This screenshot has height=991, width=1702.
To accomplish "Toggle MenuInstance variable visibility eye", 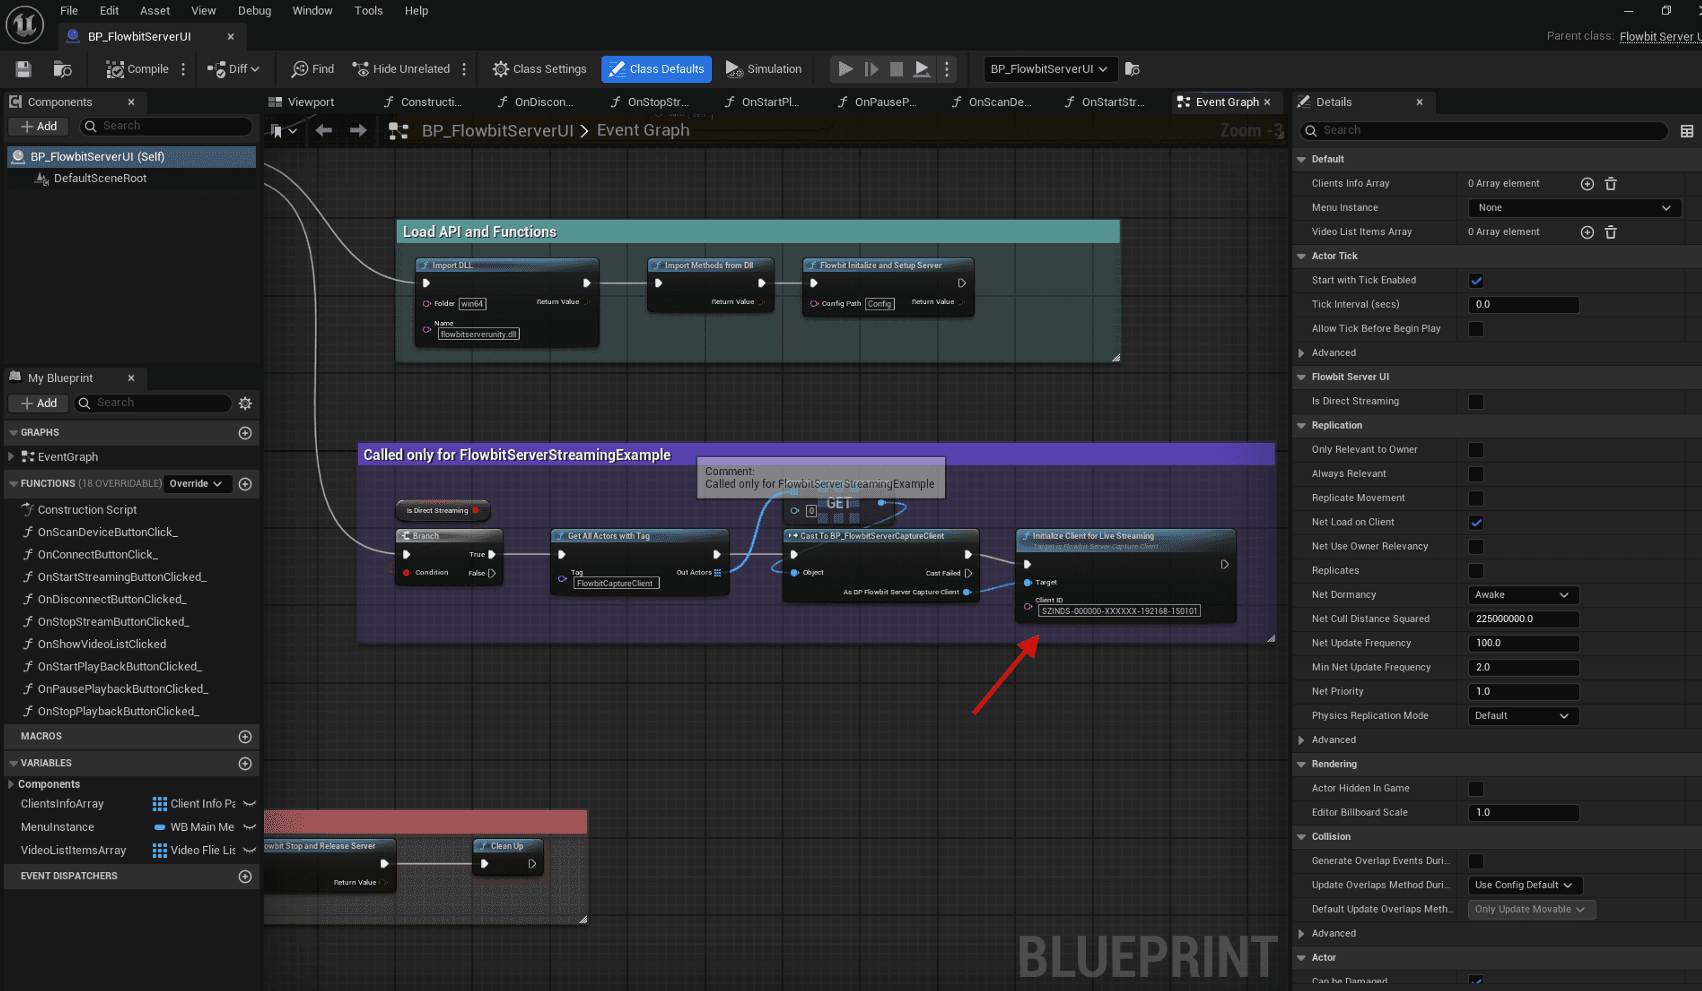I will [x=250, y=827].
